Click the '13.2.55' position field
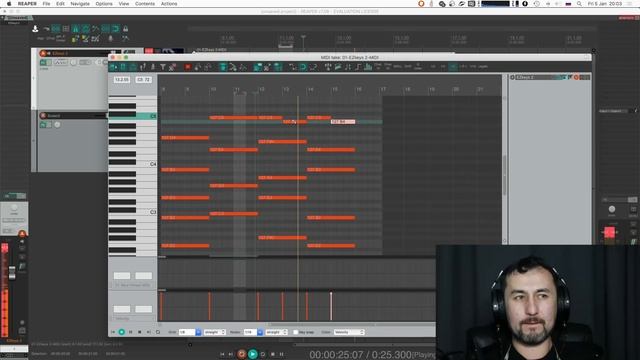This screenshot has height=360, width=640. click(122, 80)
